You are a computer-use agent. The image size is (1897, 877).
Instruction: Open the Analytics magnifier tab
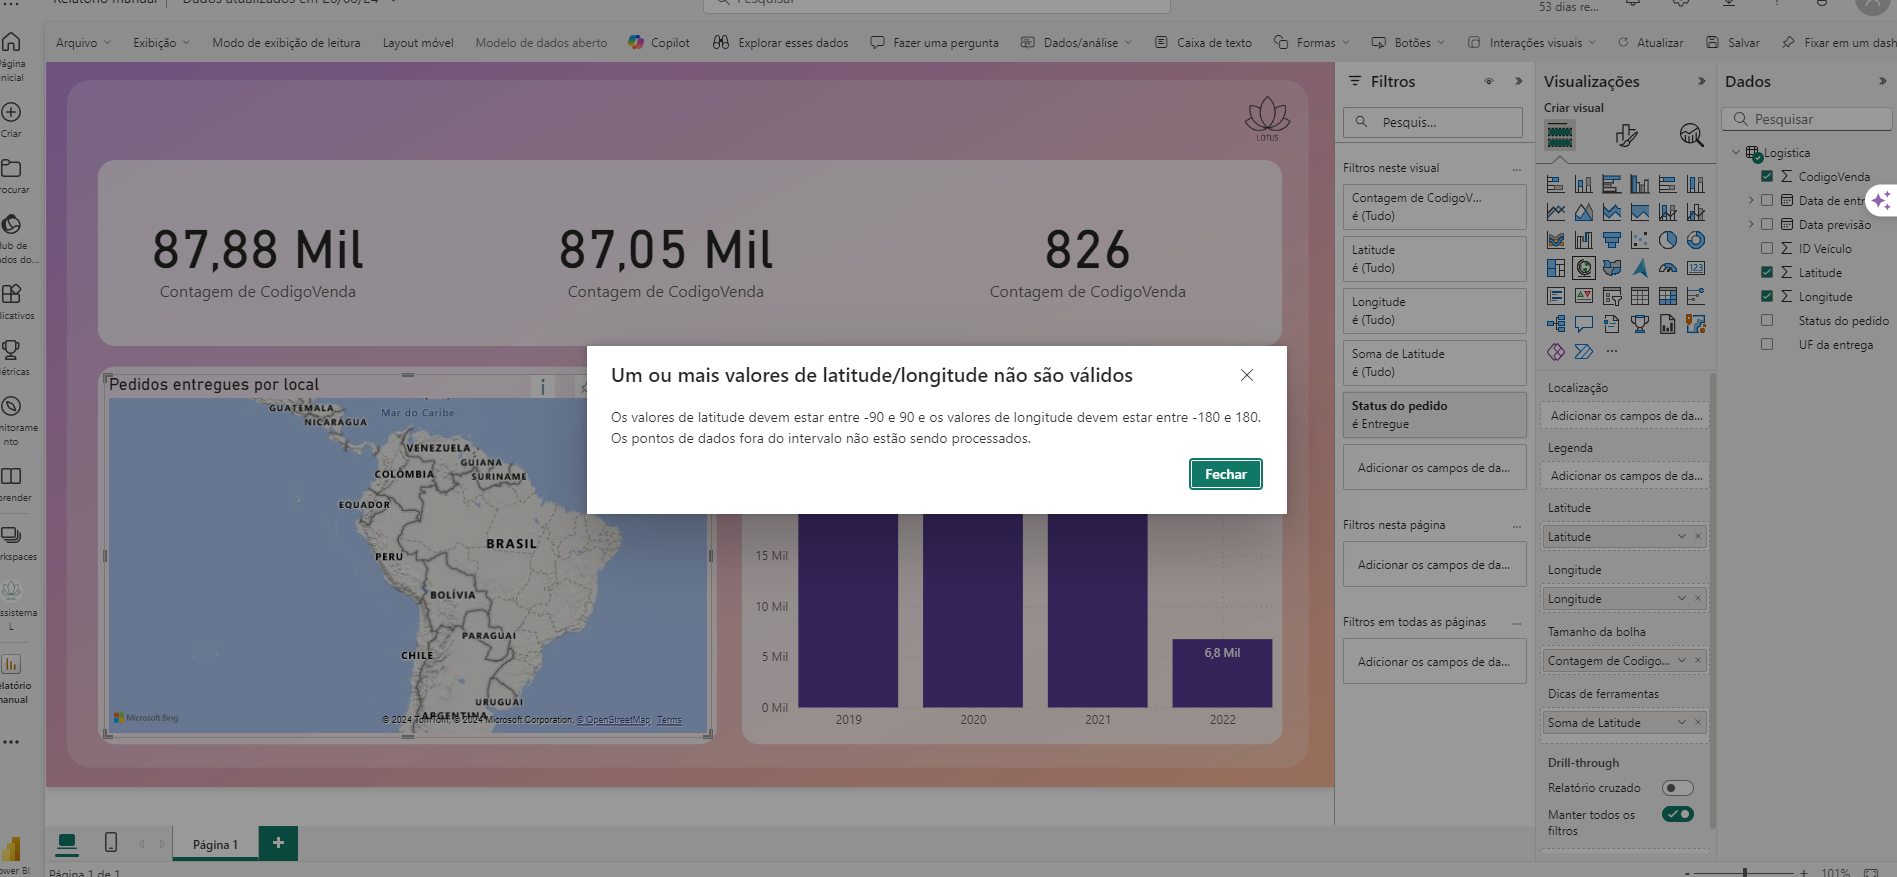click(x=1691, y=135)
